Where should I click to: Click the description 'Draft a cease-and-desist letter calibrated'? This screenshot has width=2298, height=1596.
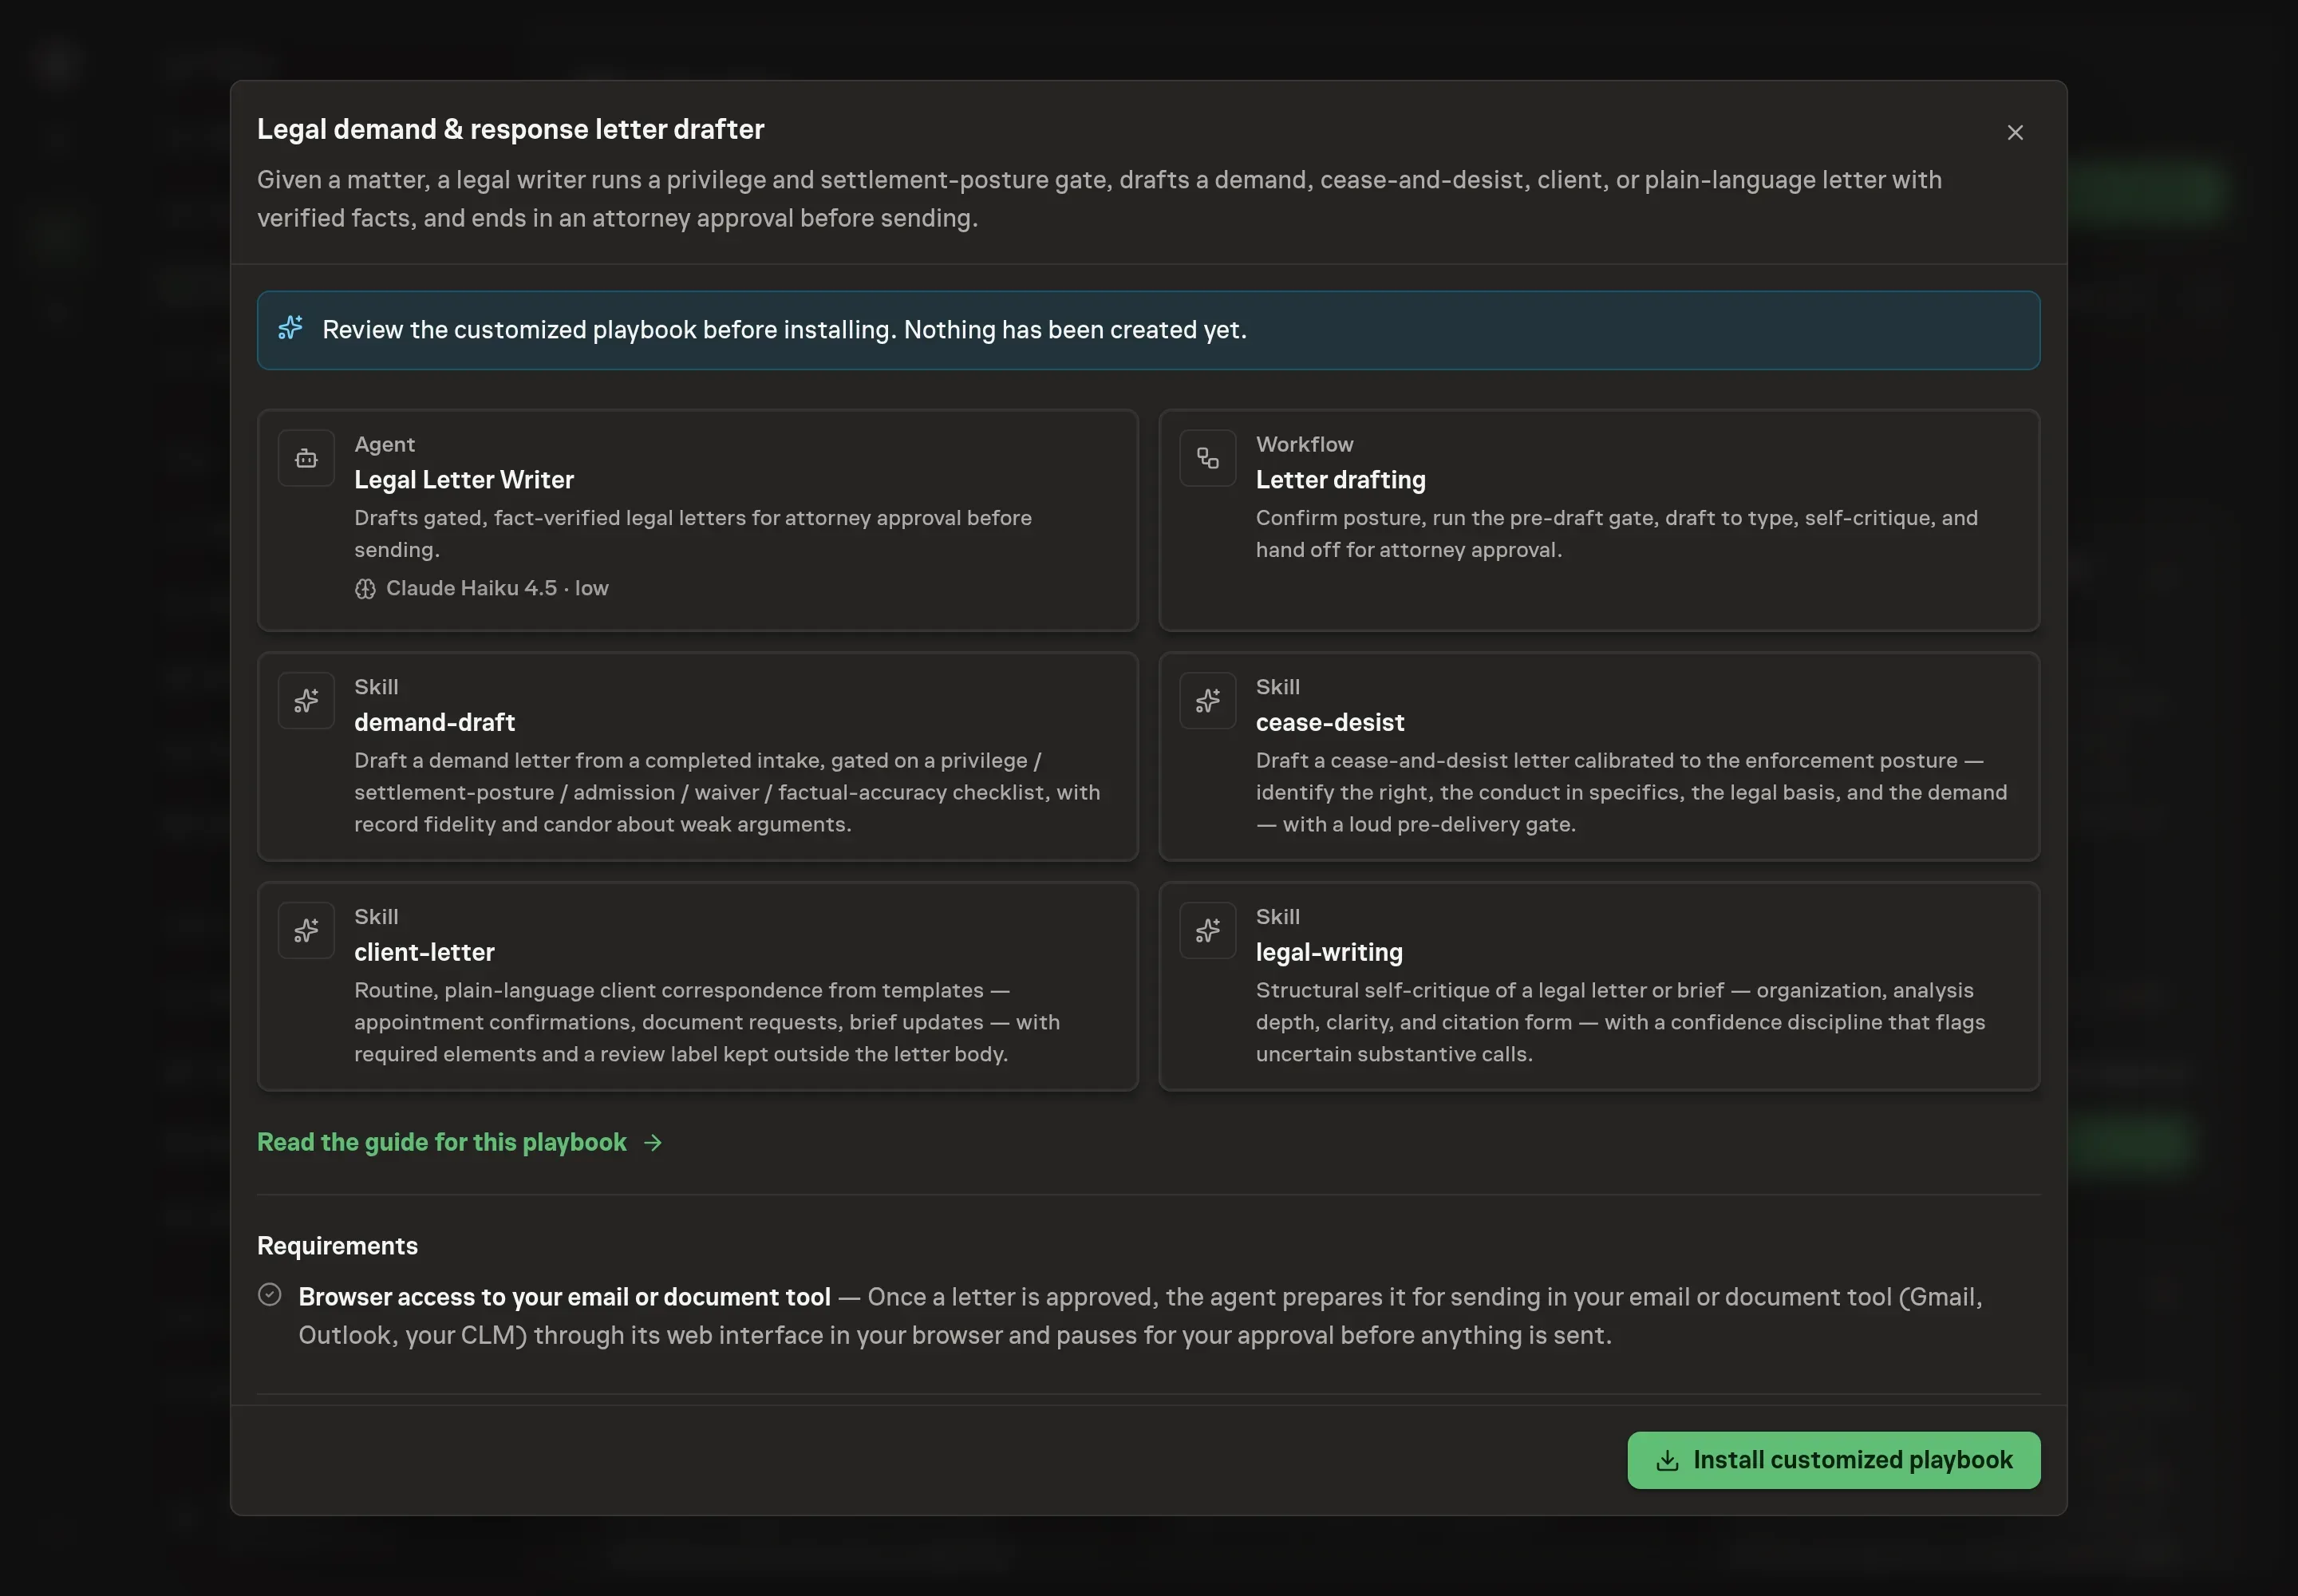tap(1631, 792)
